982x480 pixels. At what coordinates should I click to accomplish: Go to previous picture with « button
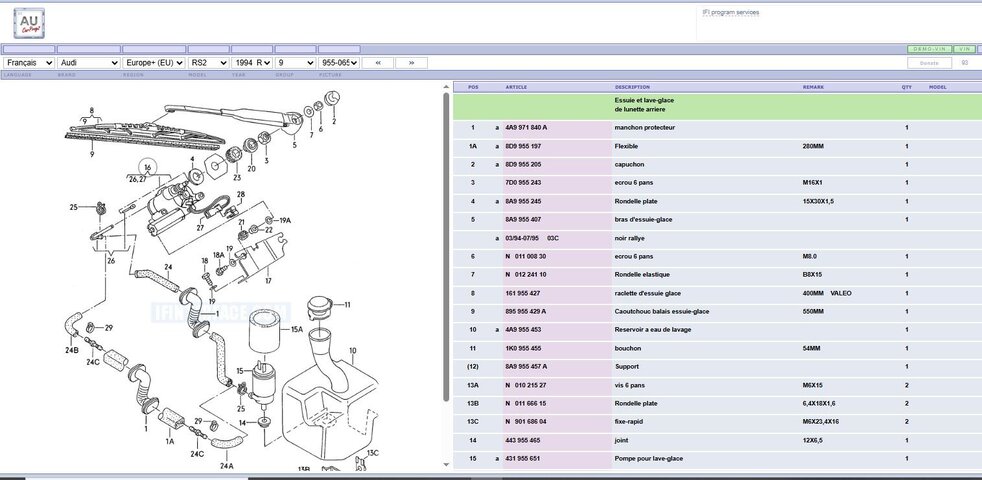pyautogui.click(x=377, y=63)
